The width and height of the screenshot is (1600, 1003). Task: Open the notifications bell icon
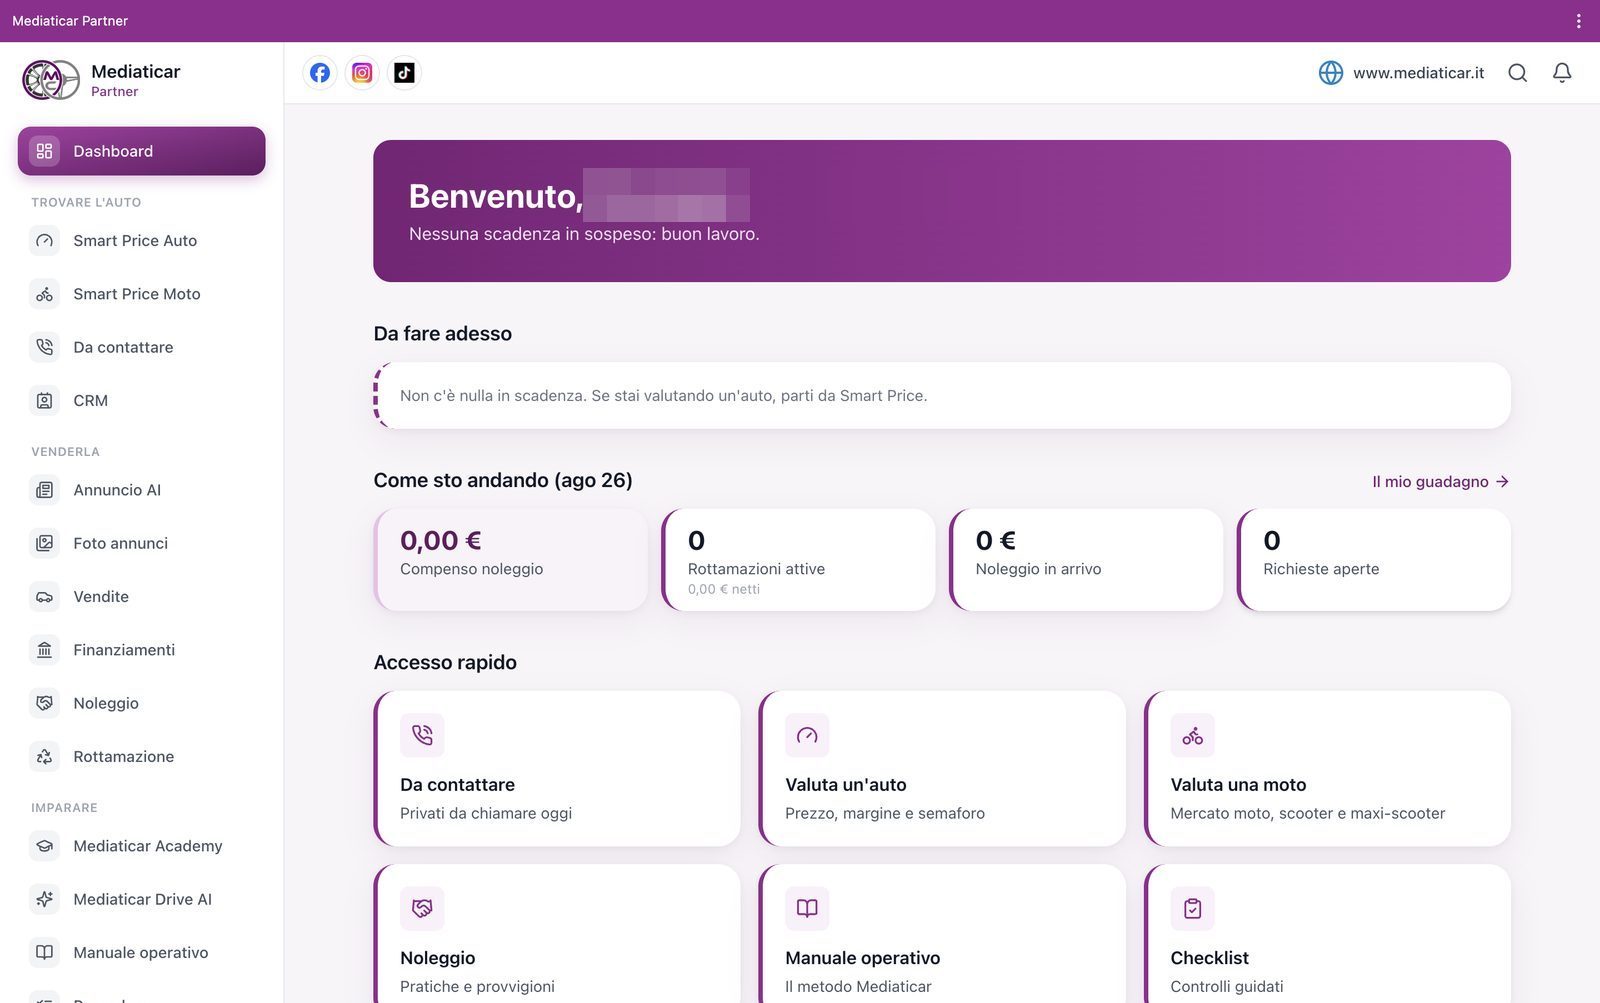pos(1562,73)
